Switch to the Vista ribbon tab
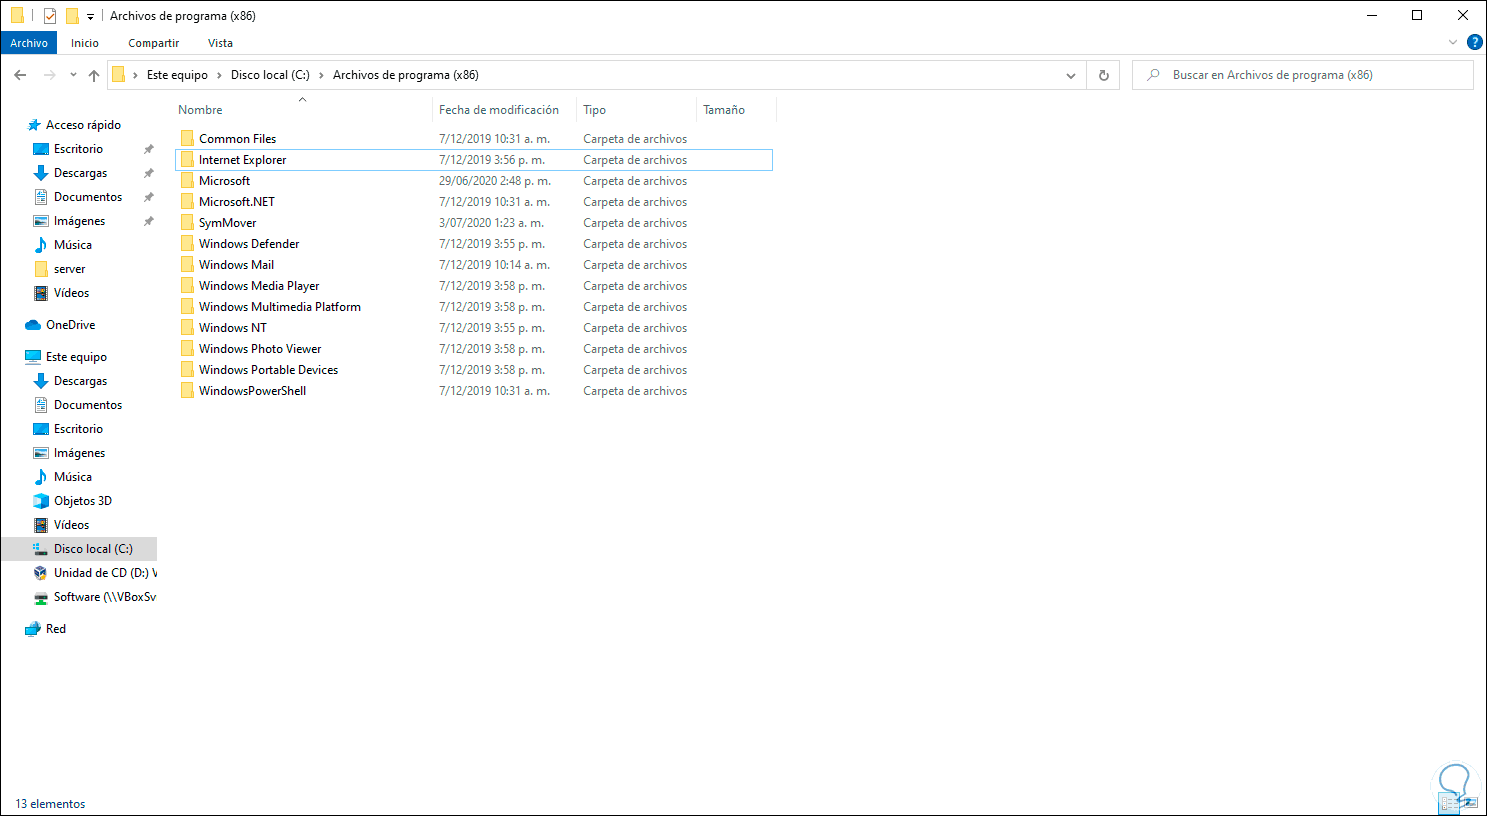 click(x=220, y=43)
